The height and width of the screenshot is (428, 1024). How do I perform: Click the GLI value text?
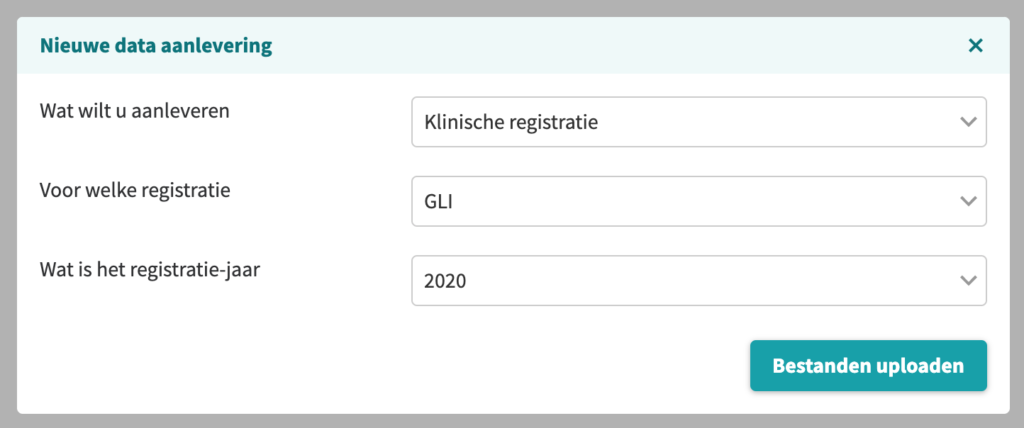pos(439,202)
